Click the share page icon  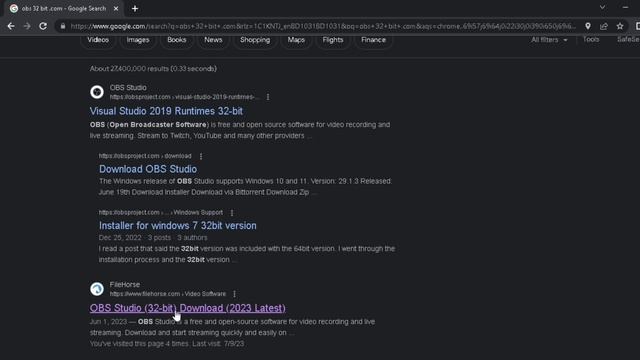(x=604, y=26)
